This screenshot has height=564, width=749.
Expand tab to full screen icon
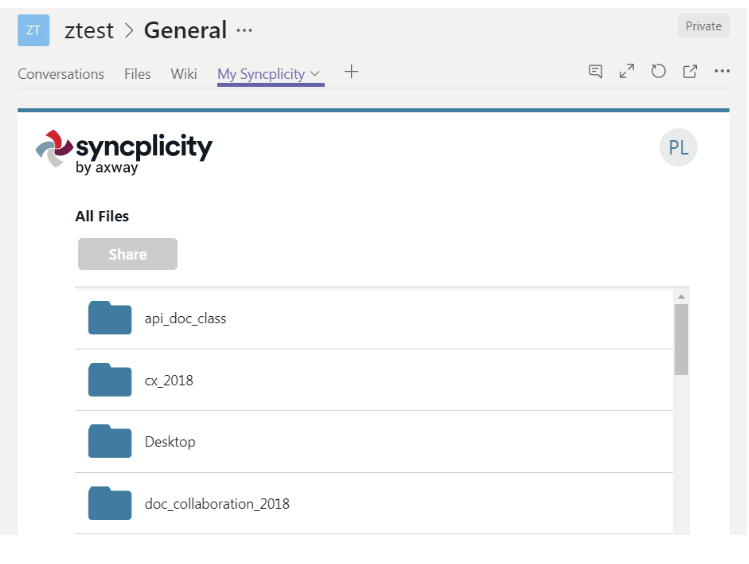click(627, 72)
